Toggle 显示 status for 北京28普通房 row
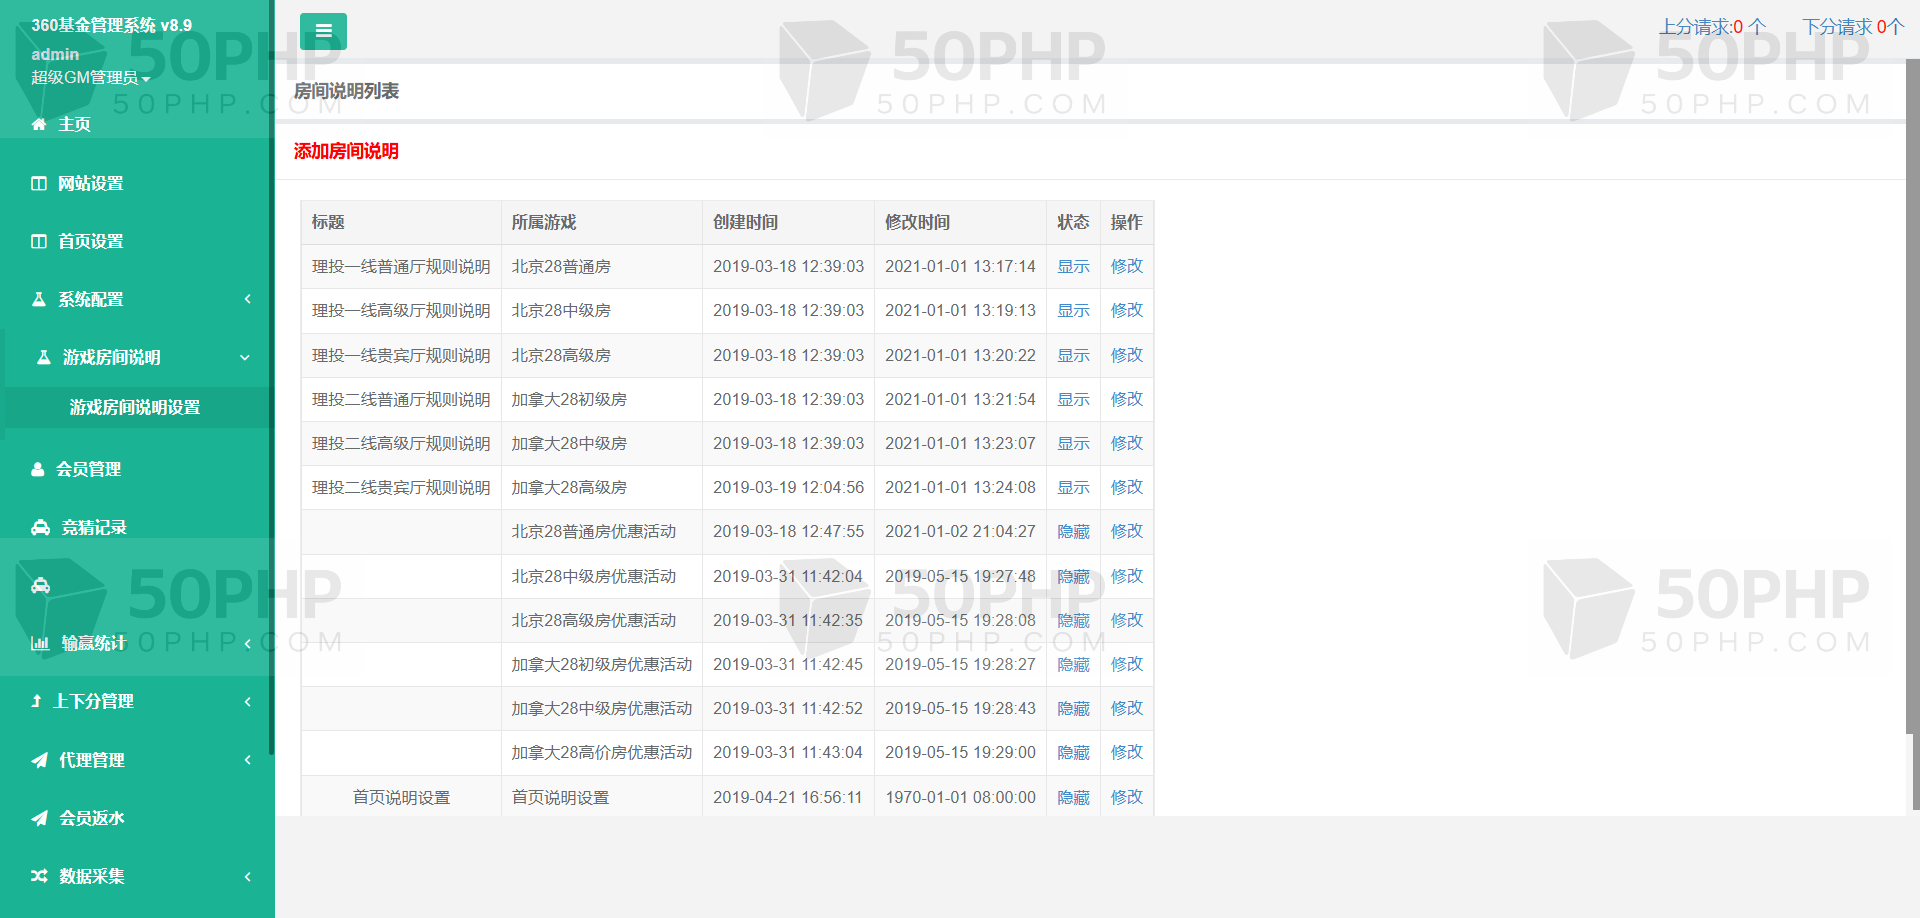Viewport: 1920px width, 918px height. coord(1073,267)
